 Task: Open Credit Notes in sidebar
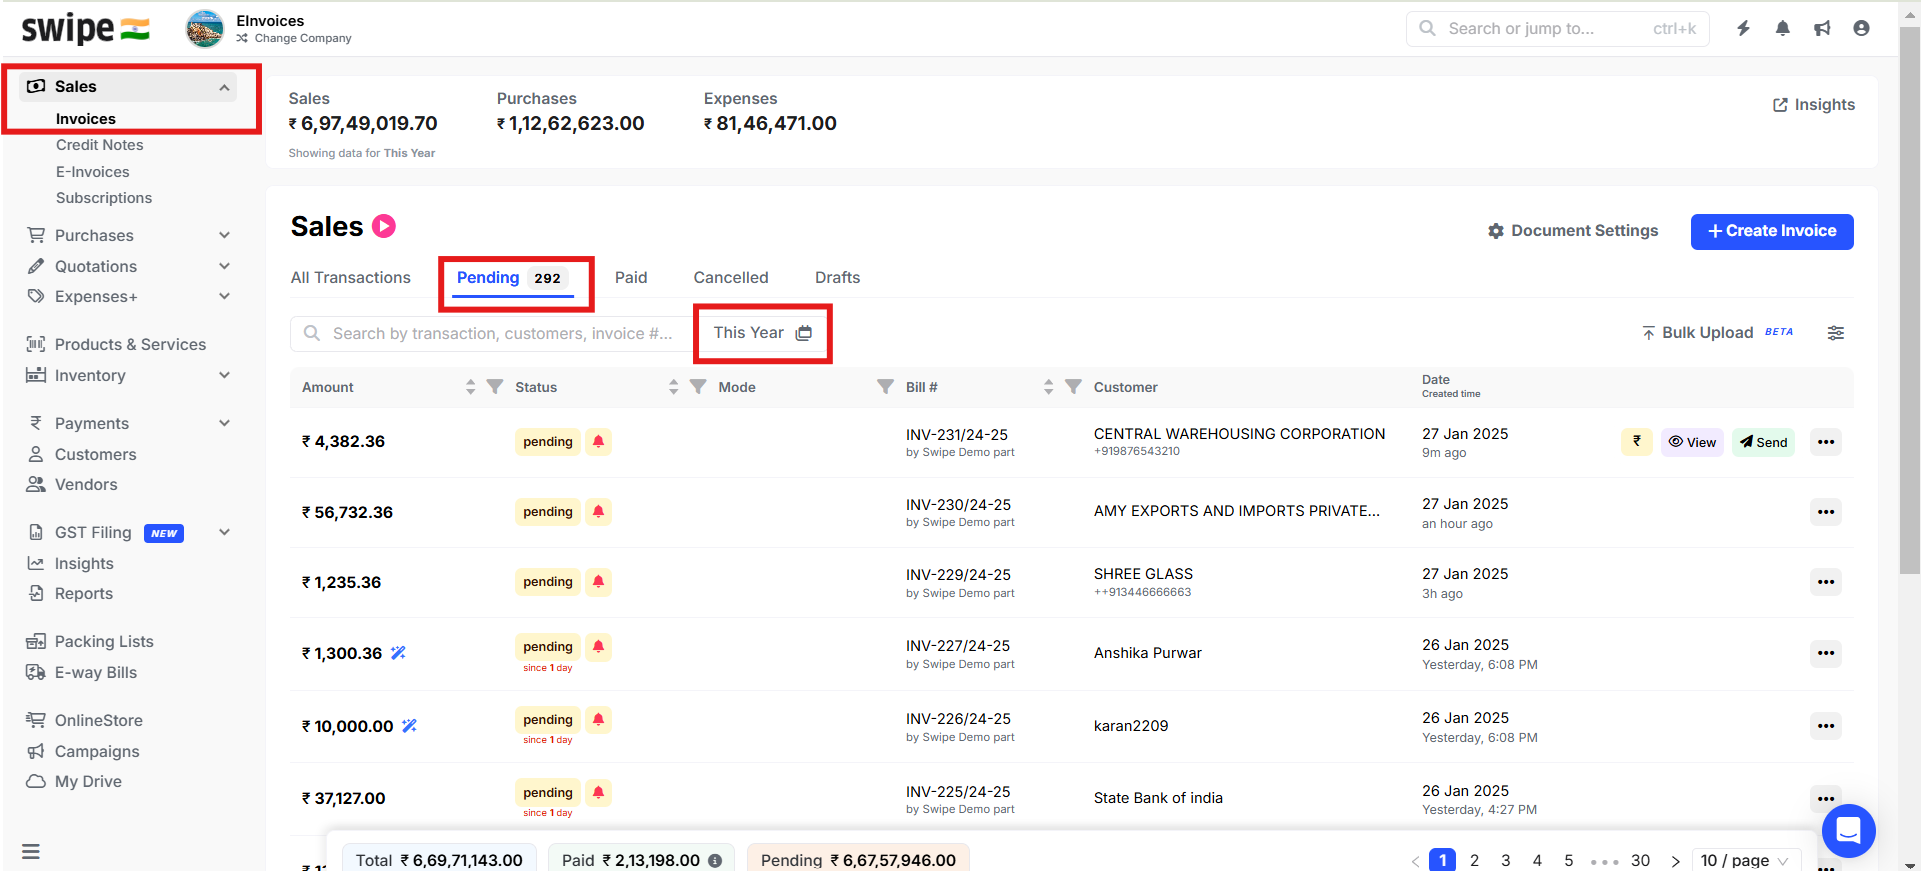tap(99, 145)
